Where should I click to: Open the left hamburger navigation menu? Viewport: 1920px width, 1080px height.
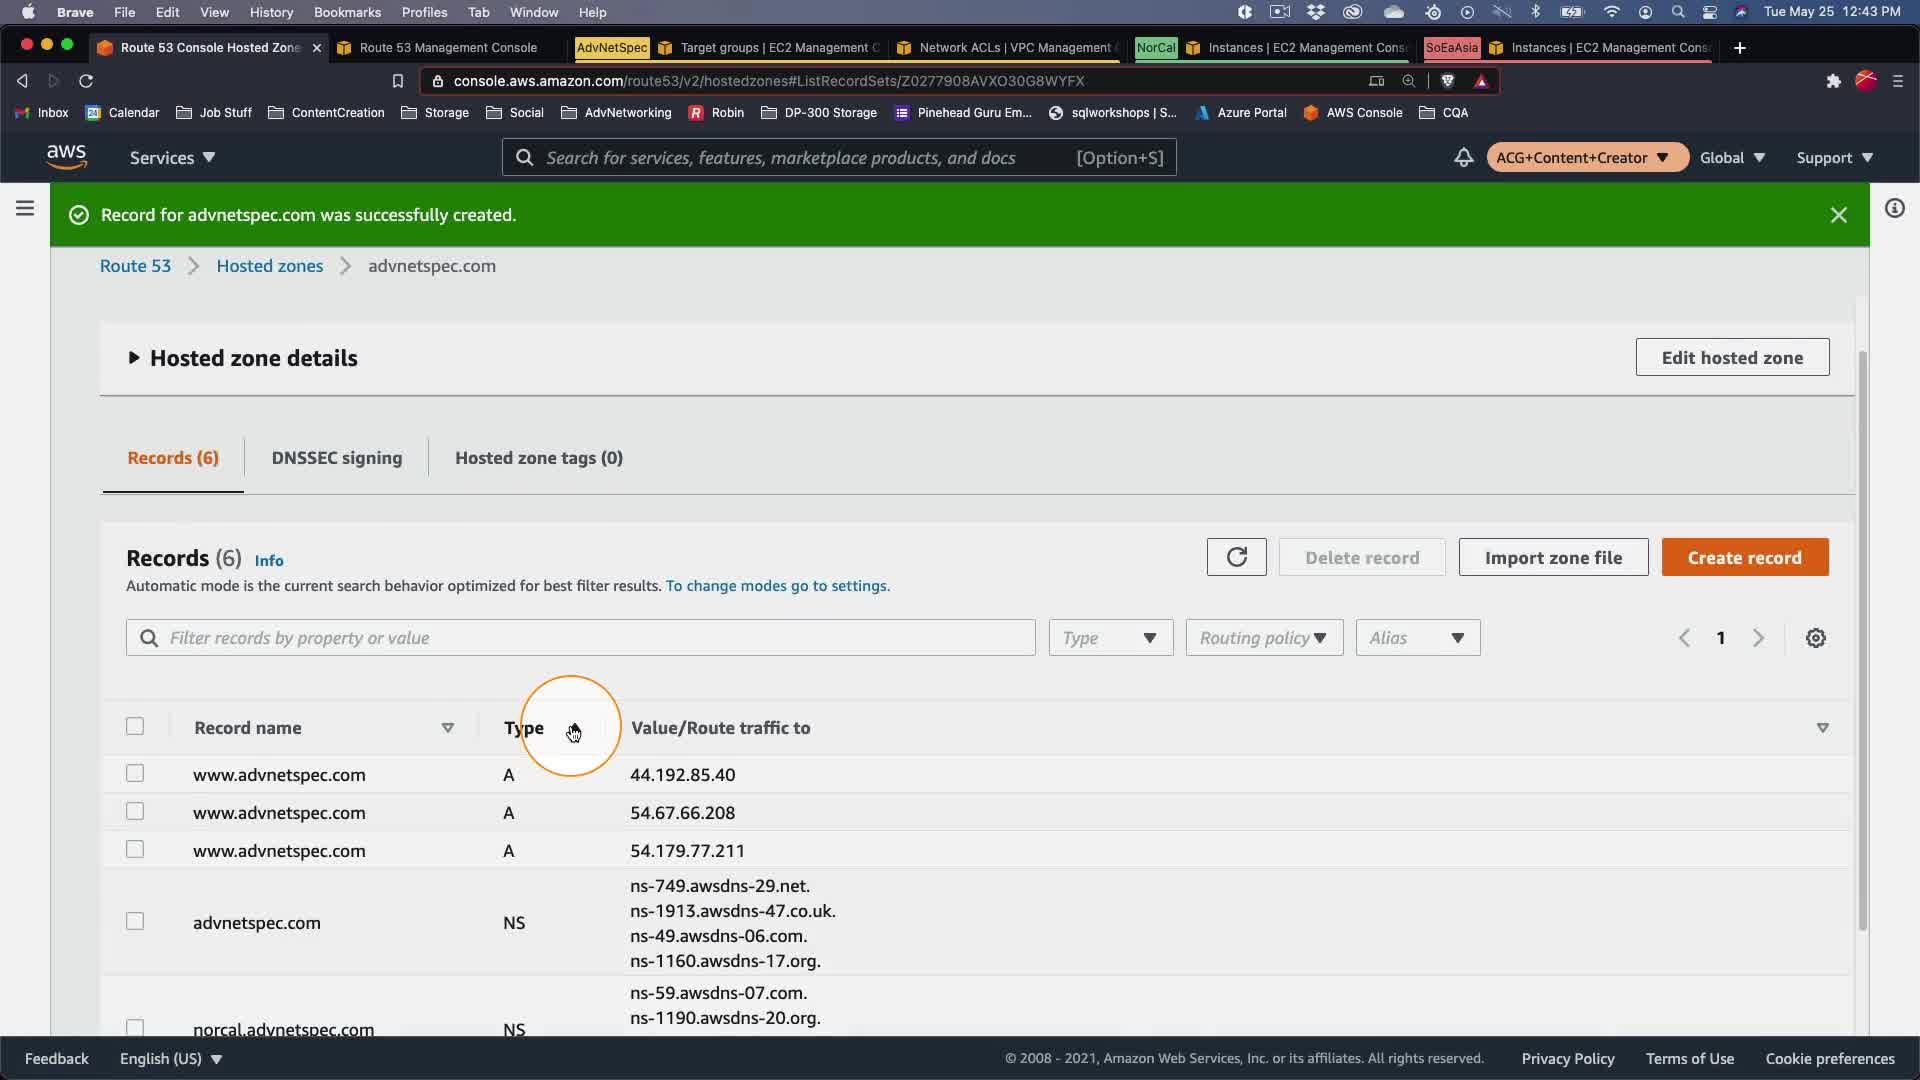[x=25, y=208]
